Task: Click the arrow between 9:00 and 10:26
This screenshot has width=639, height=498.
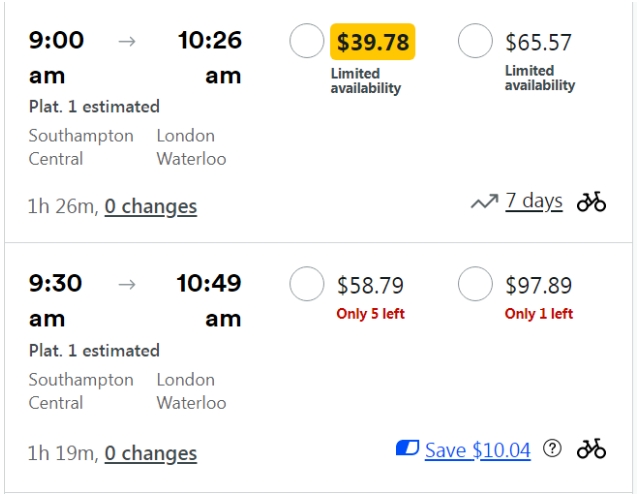Action: click(x=126, y=41)
